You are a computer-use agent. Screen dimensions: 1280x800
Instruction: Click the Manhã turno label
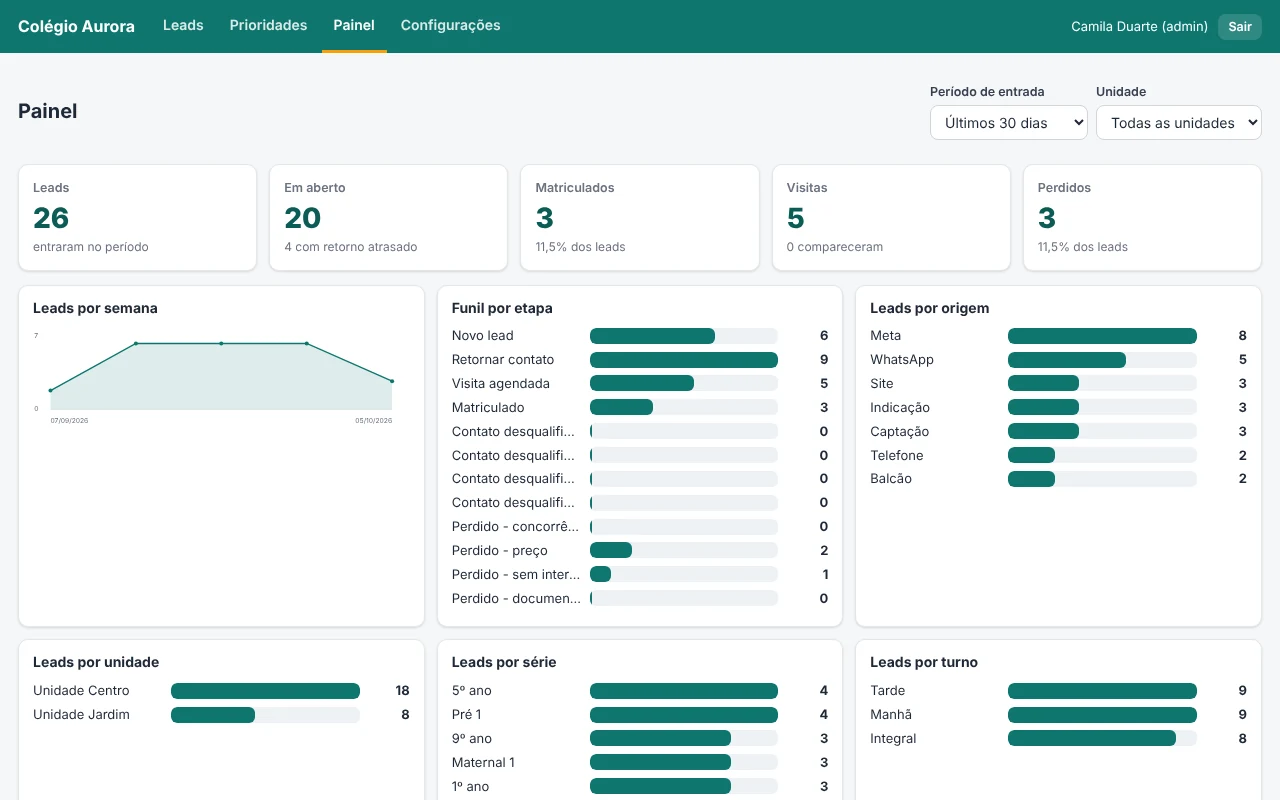(x=891, y=715)
